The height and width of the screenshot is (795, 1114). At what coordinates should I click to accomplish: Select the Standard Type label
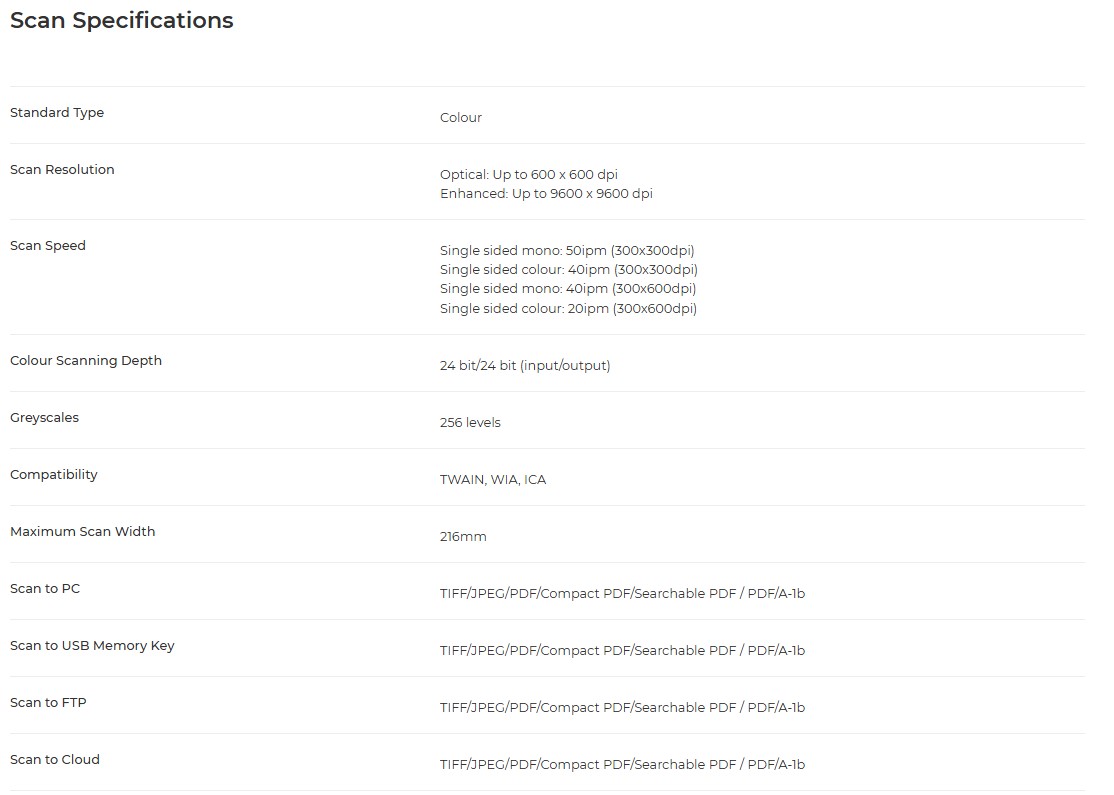tap(57, 112)
